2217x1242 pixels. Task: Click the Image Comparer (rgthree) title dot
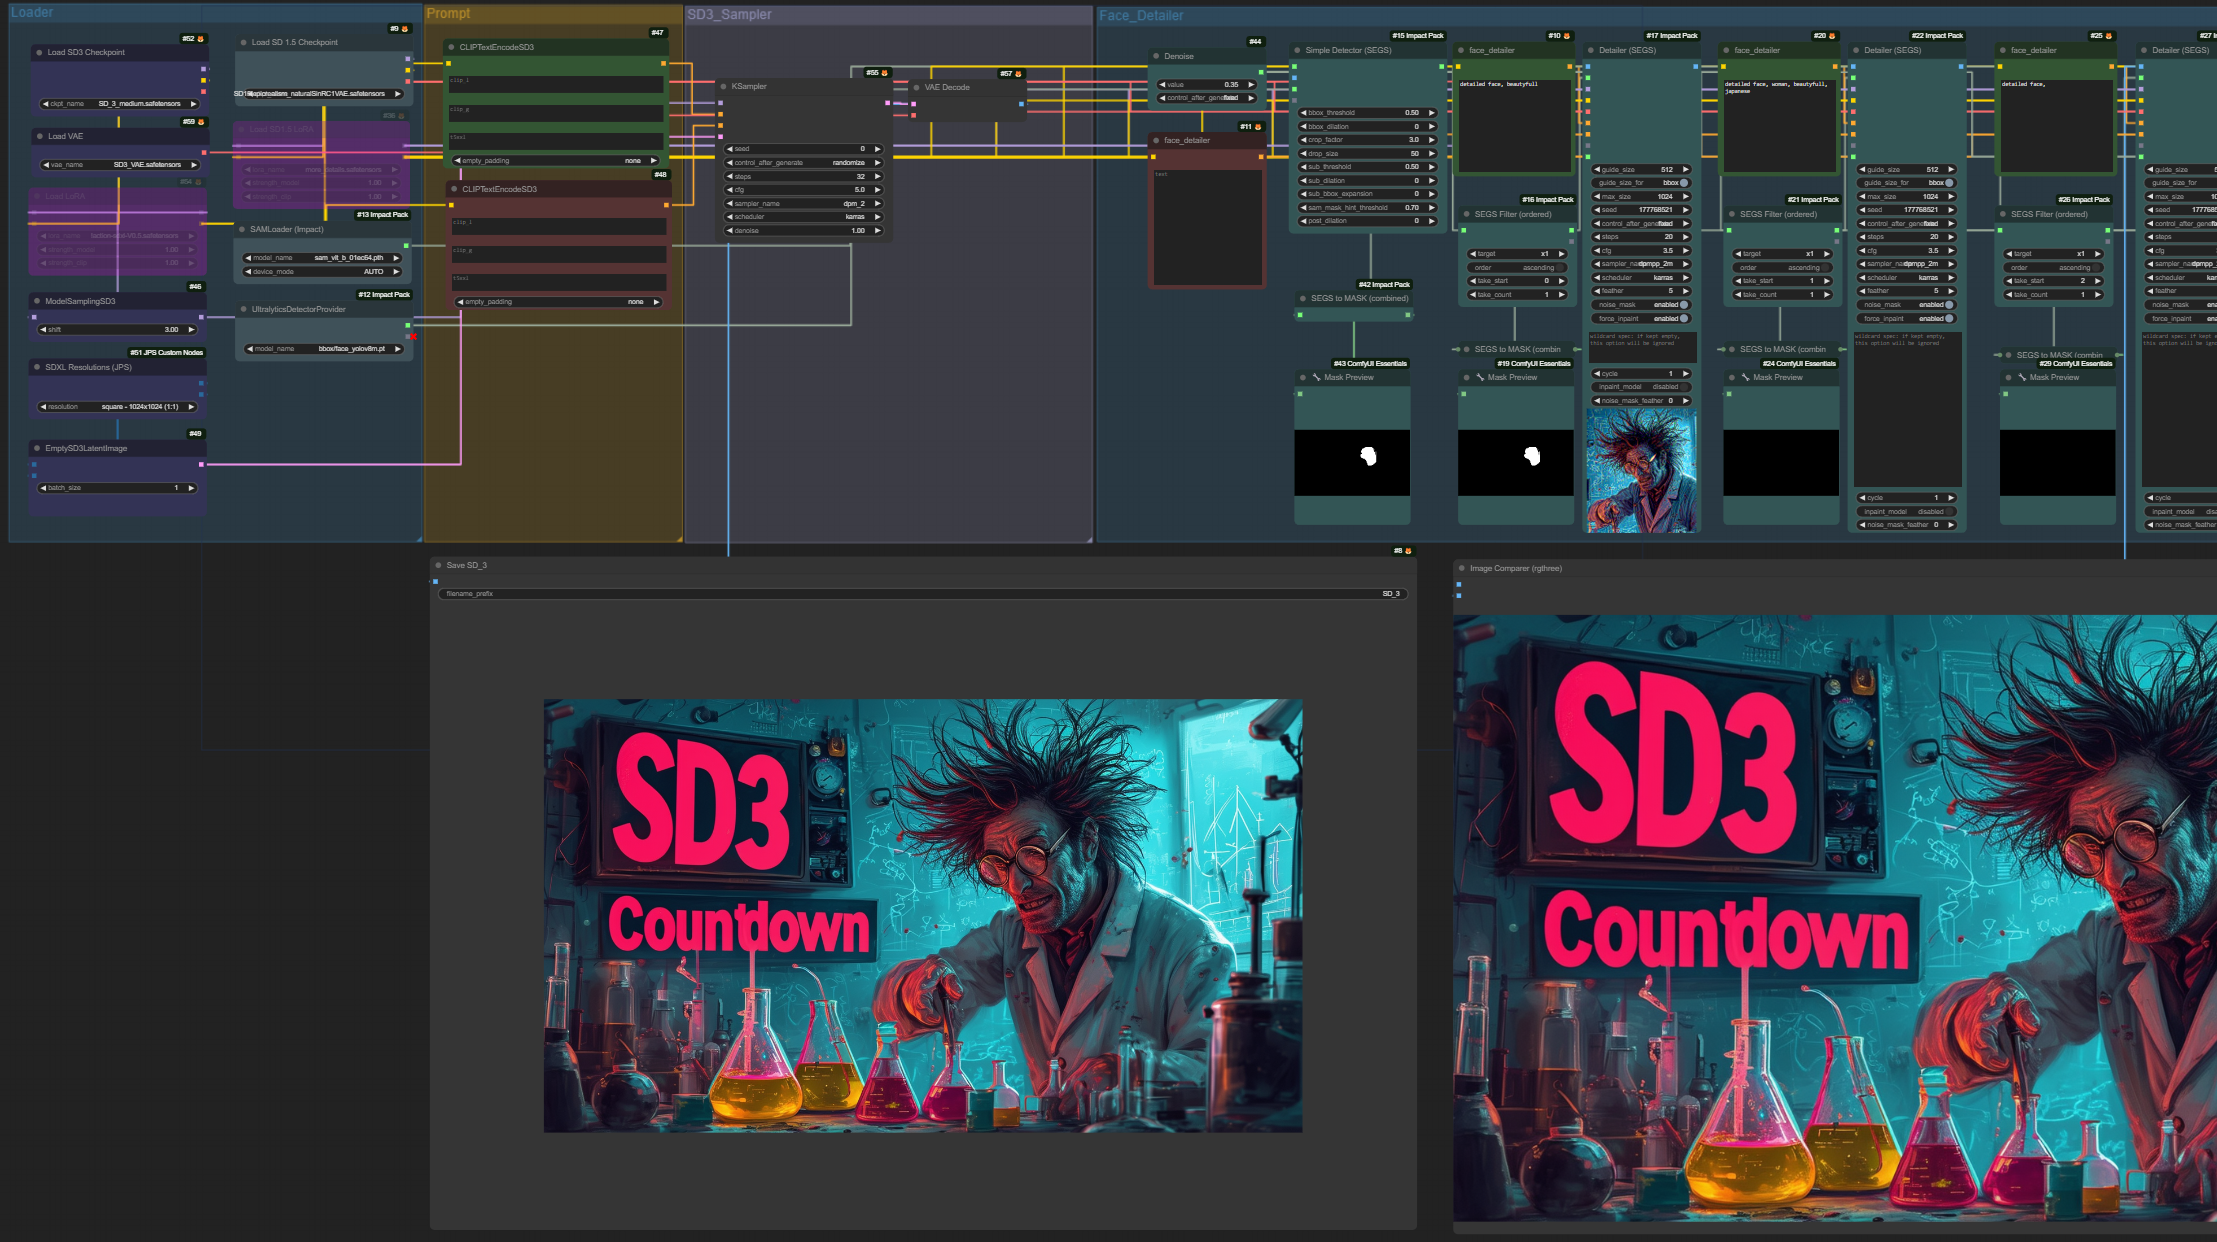pyautogui.click(x=1462, y=569)
